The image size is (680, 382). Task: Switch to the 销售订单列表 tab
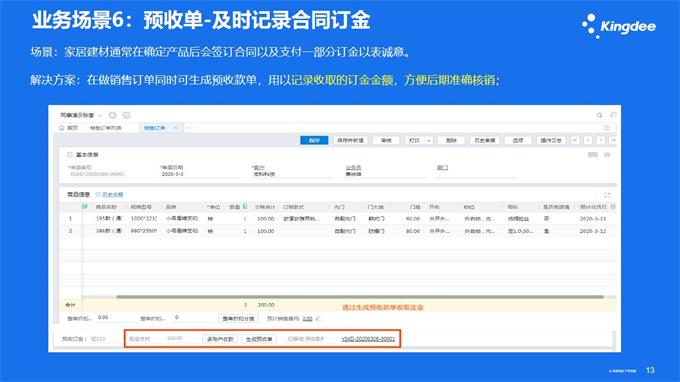click(x=106, y=128)
